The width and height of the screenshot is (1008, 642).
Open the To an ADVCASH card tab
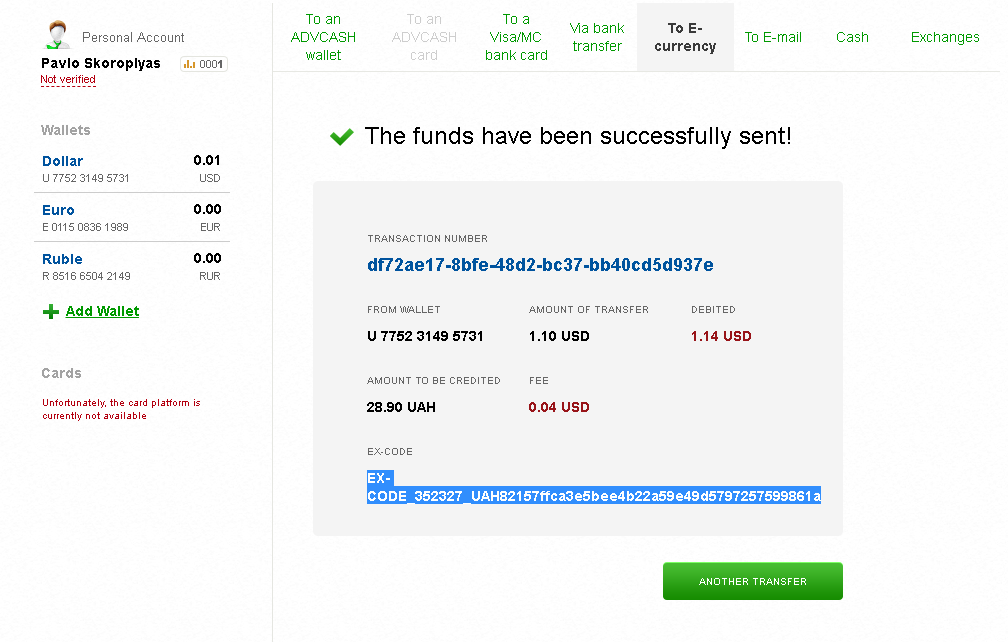coord(424,37)
